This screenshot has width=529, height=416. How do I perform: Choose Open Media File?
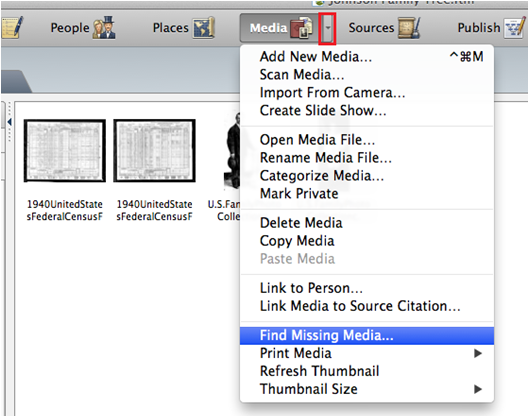pos(367,140)
